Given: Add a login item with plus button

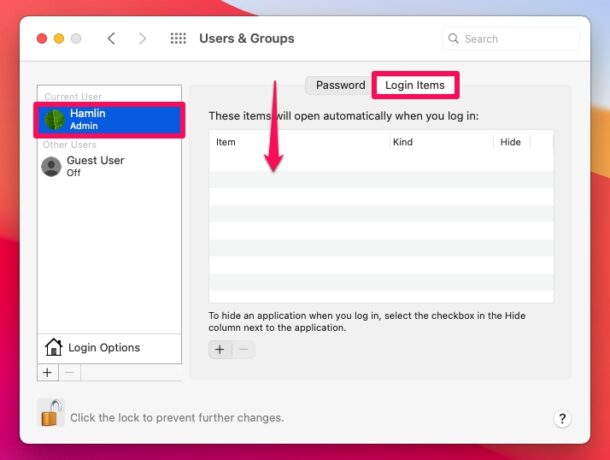Looking at the screenshot, I should (x=220, y=349).
